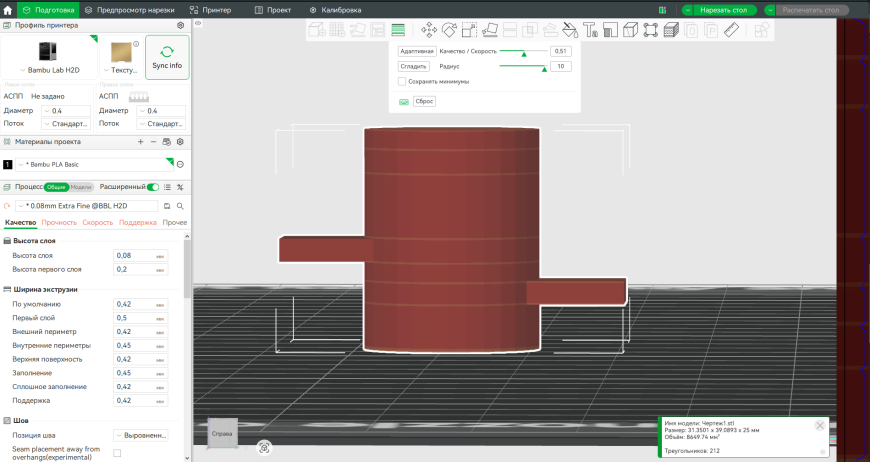Open the Bambu PLA Basic filament dropdown
Screen dimensions: 870x462
click(x=94, y=164)
